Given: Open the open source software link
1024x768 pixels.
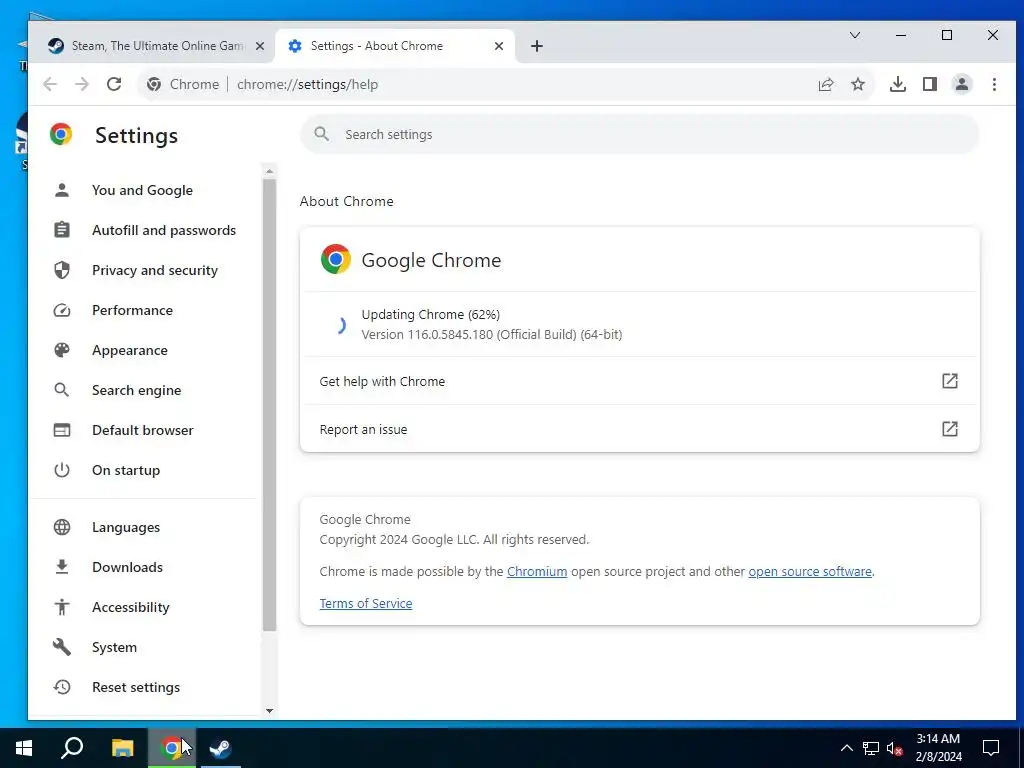Looking at the screenshot, I should pos(810,571).
